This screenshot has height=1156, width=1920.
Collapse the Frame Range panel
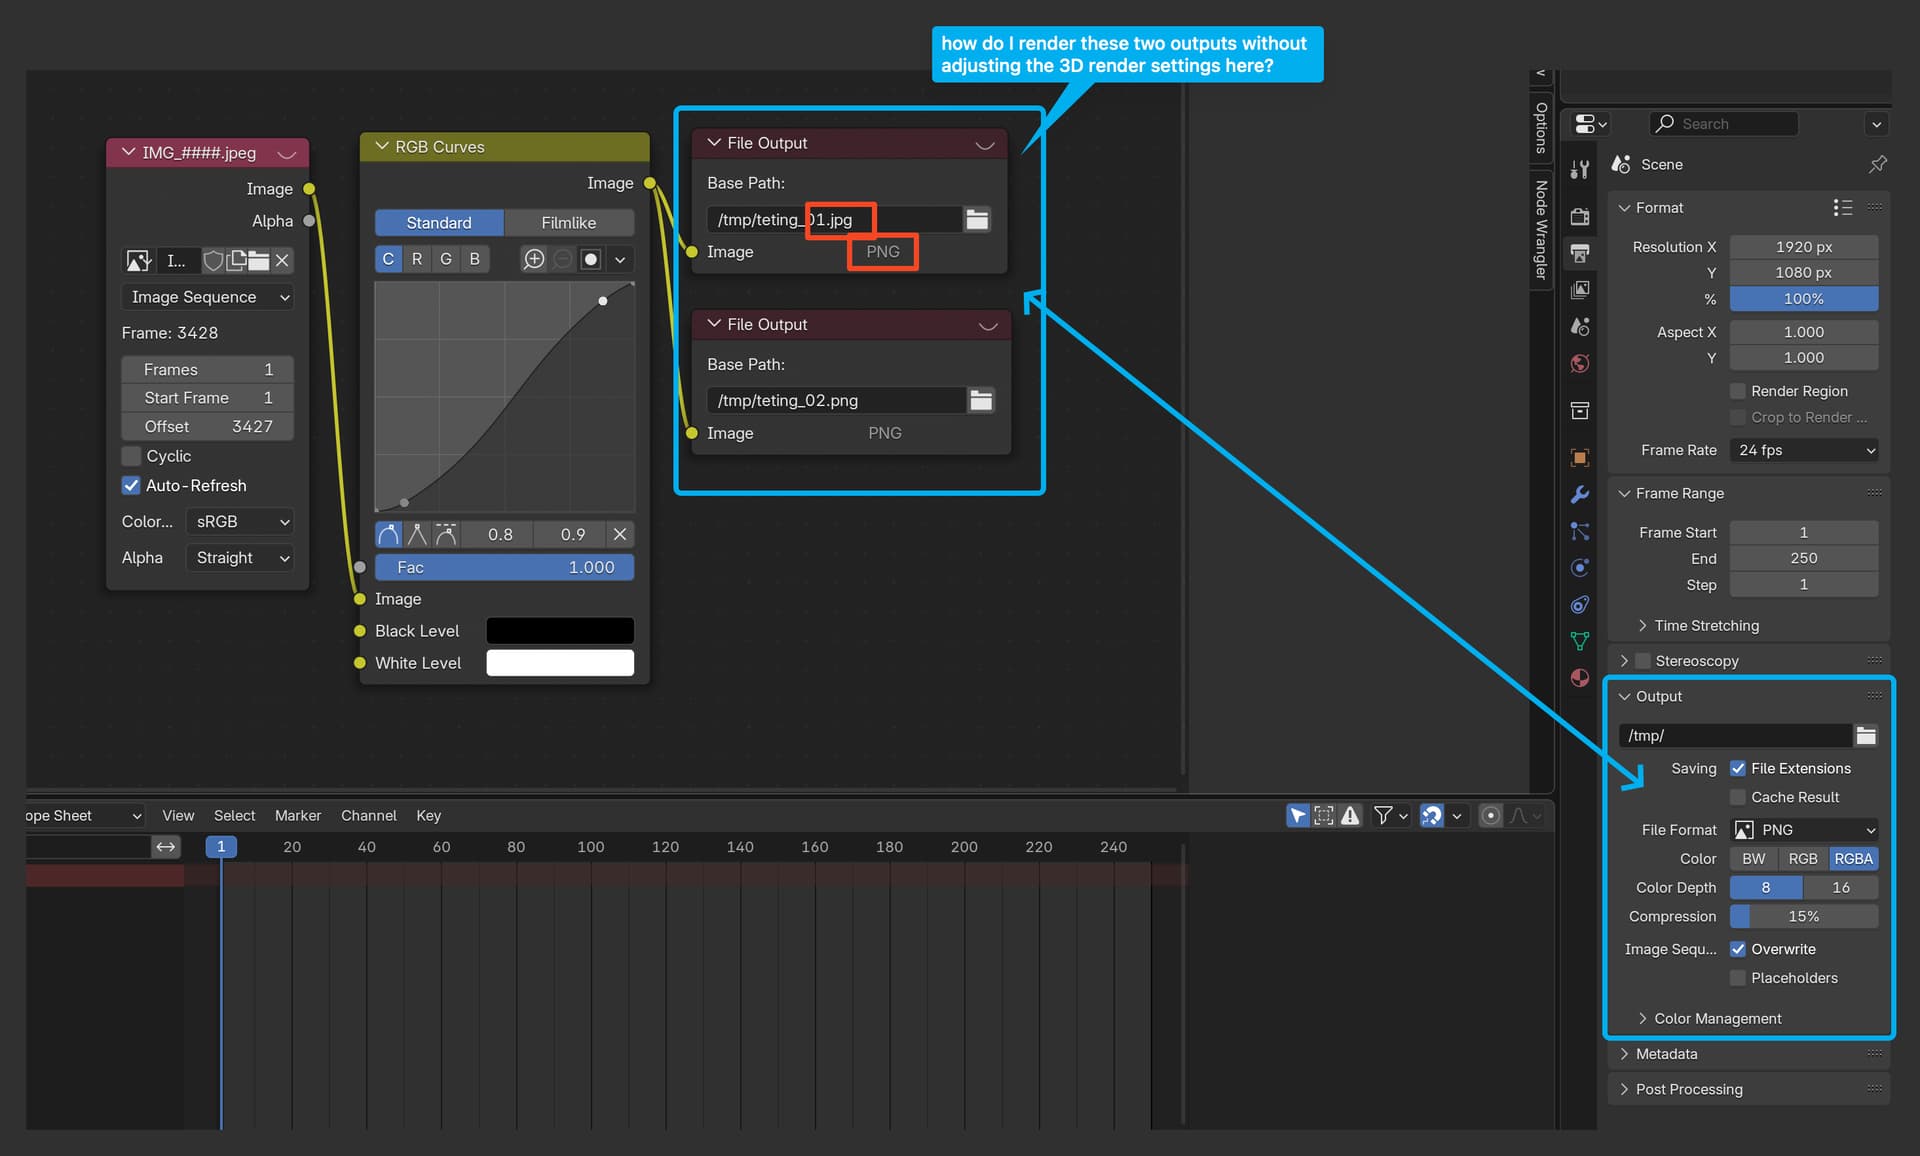point(1625,494)
